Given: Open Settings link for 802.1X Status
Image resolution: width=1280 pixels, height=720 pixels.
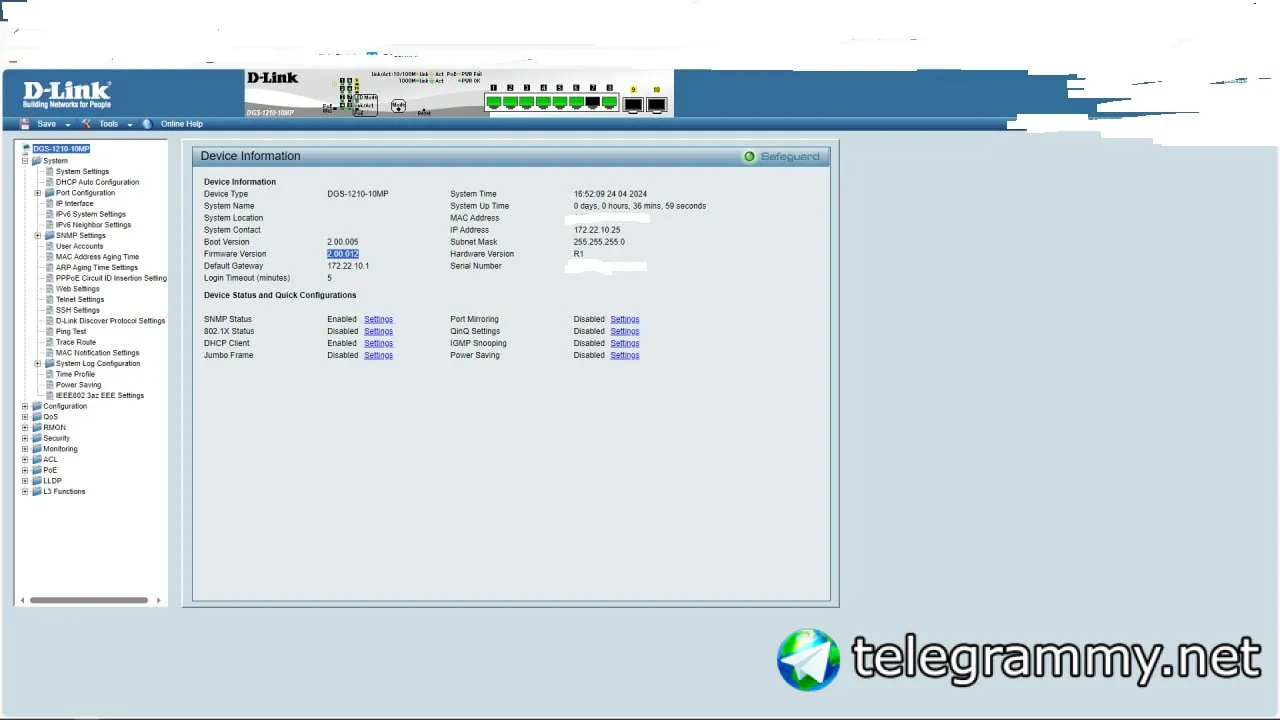Looking at the screenshot, I should [378, 331].
